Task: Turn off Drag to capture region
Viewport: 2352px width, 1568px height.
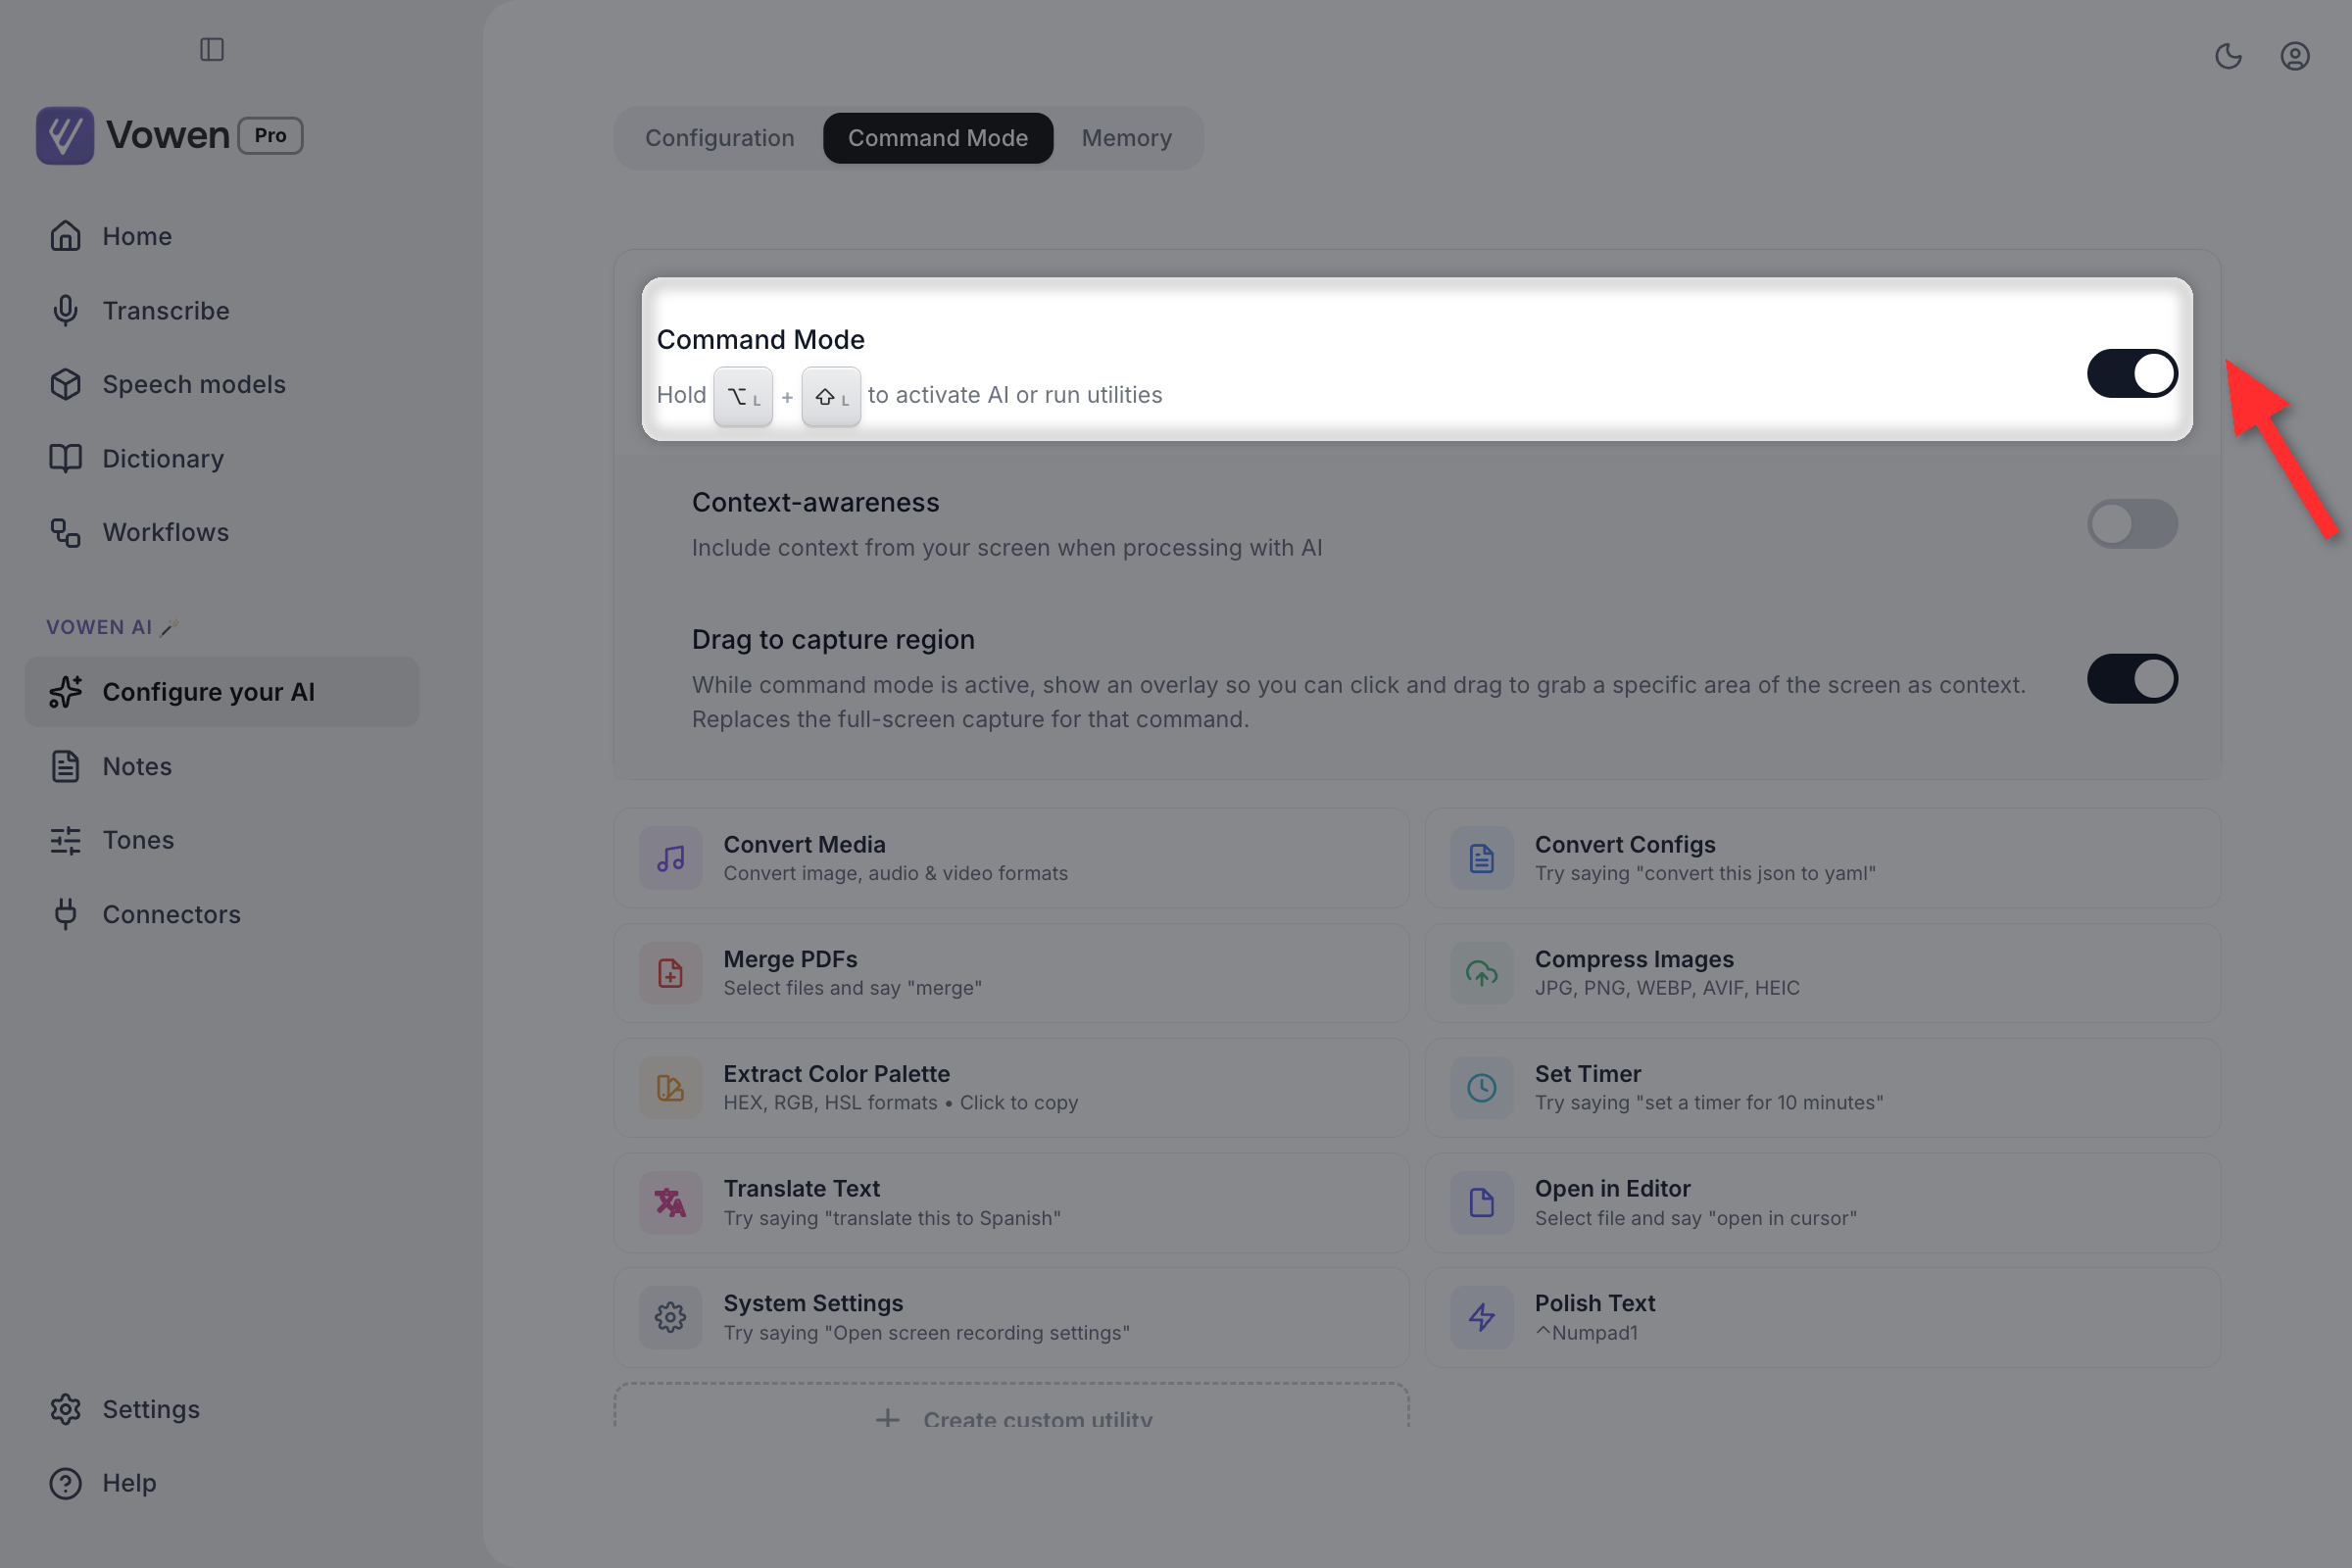Action: [2132, 679]
